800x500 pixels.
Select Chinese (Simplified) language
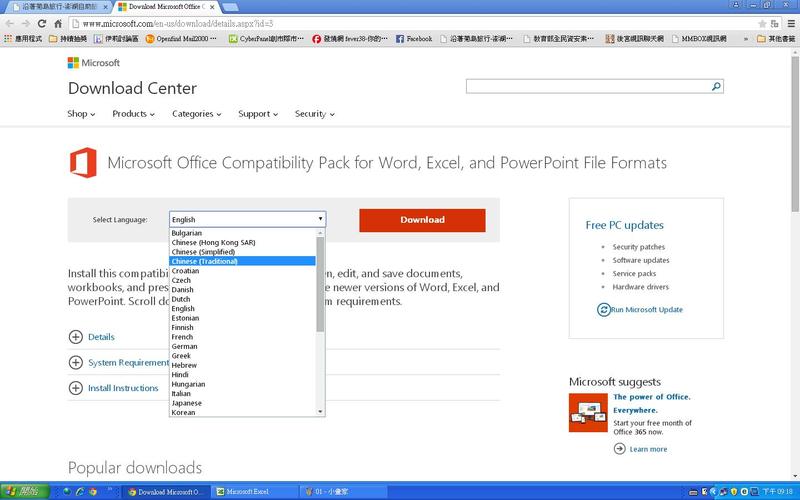click(x=242, y=252)
